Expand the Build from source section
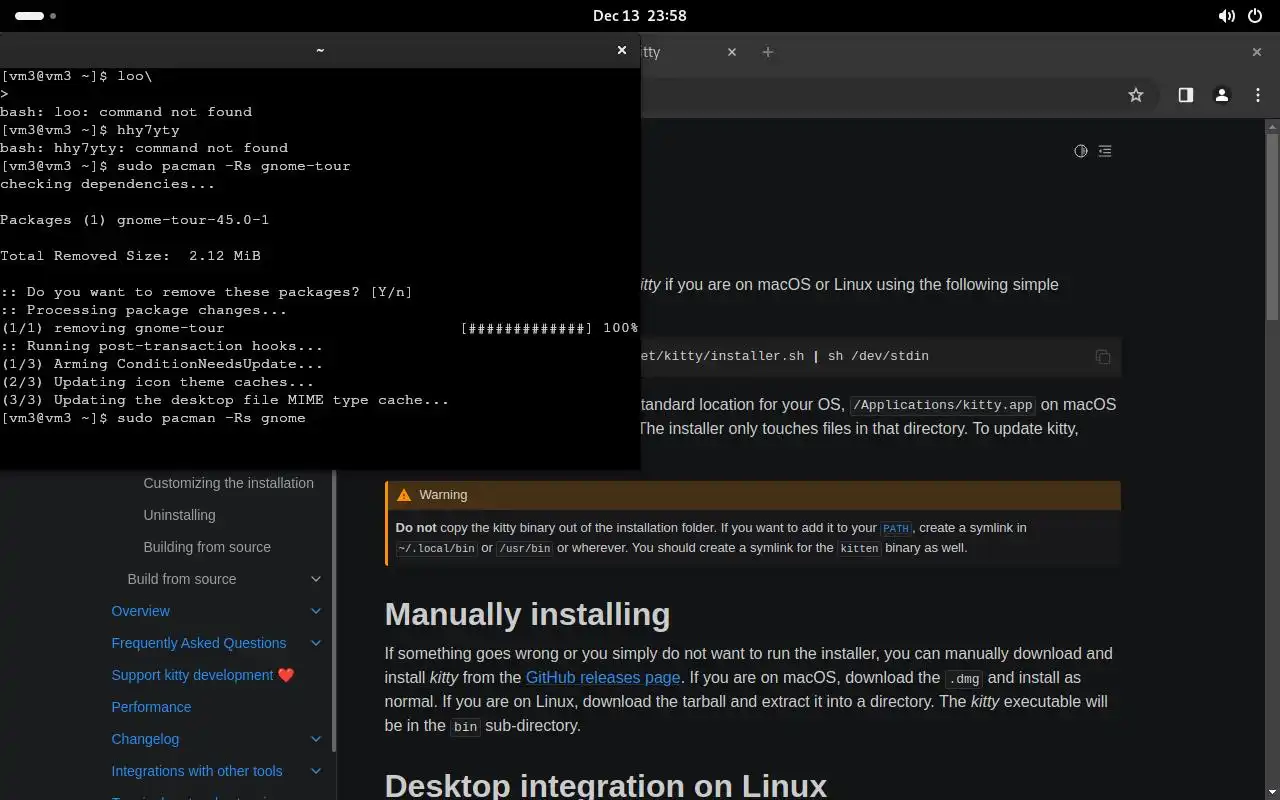1280x800 pixels. click(316, 579)
